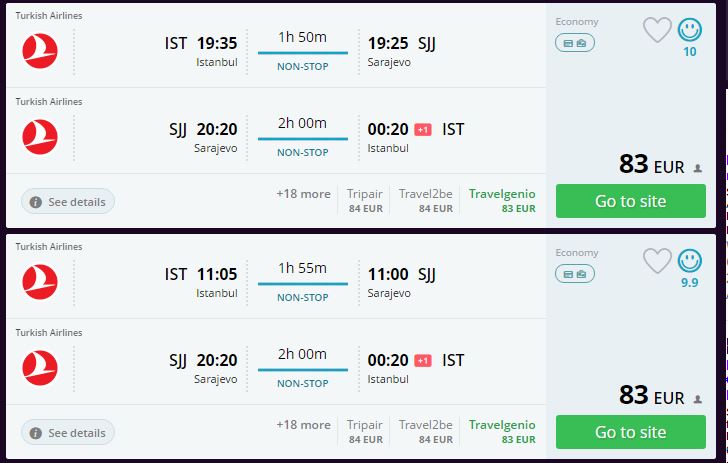Image resolution: width=728 pixels, height=463 pixels.
Task: Favorite the 19:35 Istanbul flight with heart icon
Action: pyautogui.click(x=656, y=30)
